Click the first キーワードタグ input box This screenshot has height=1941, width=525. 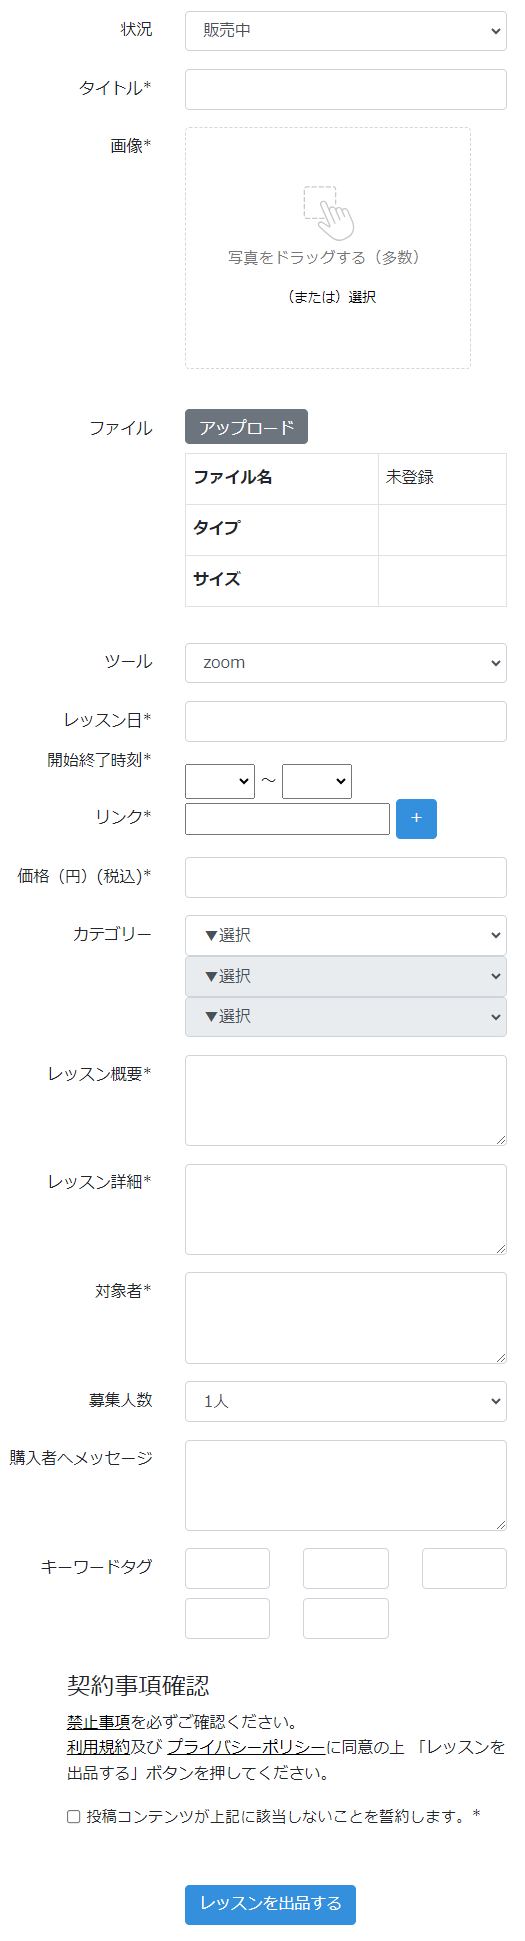227,1569
